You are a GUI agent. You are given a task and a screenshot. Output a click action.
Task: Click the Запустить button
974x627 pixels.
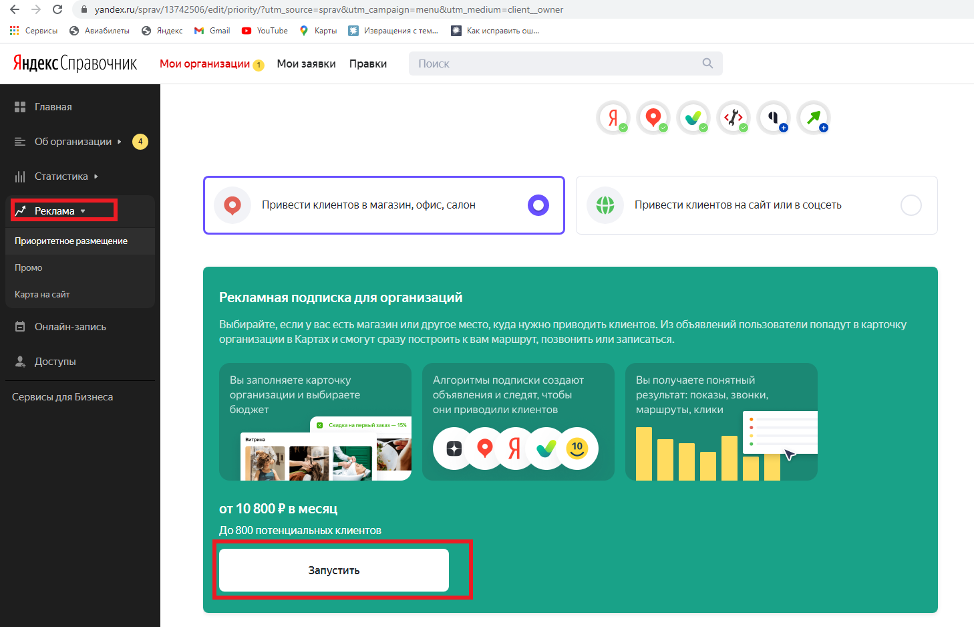coord(334,570)
